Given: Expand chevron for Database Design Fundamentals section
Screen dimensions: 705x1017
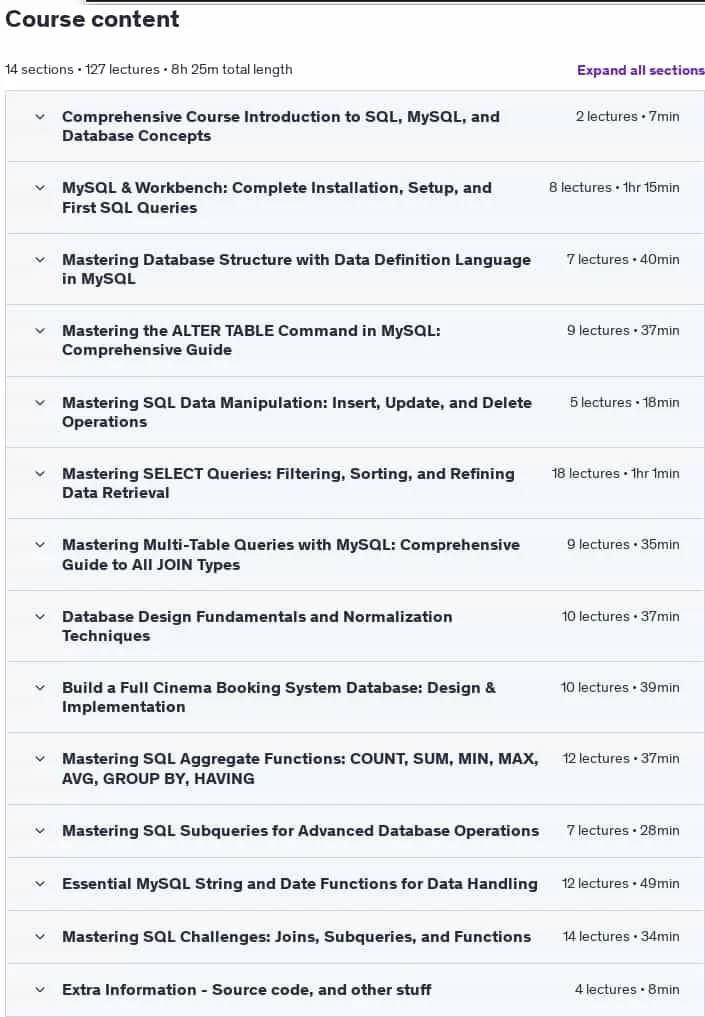Looking at the screenshot, I should pos(40,617).
